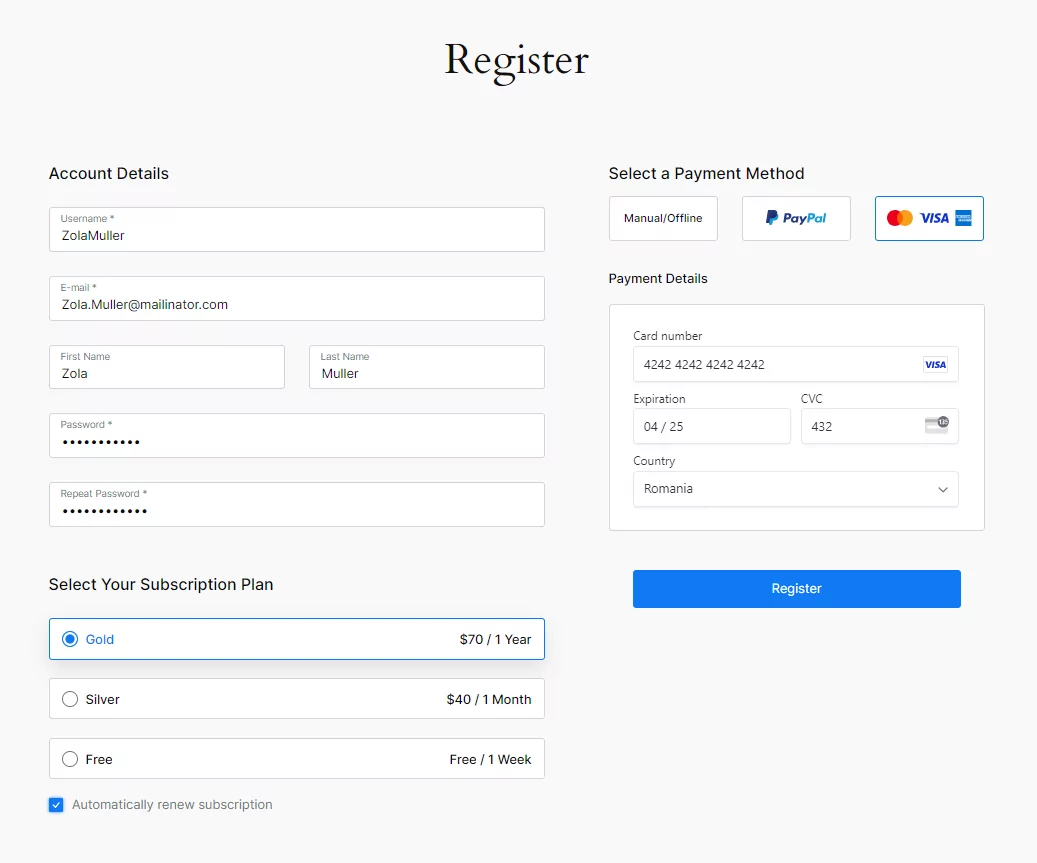The height and width of the screenshot is (863, 1037).
Task: Open the Country dropdown
Action: click(x=795, y=489)
